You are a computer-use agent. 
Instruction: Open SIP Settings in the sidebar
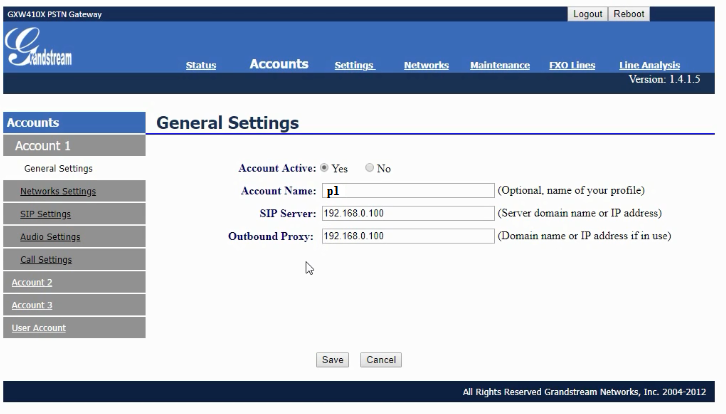click(45, 214)
